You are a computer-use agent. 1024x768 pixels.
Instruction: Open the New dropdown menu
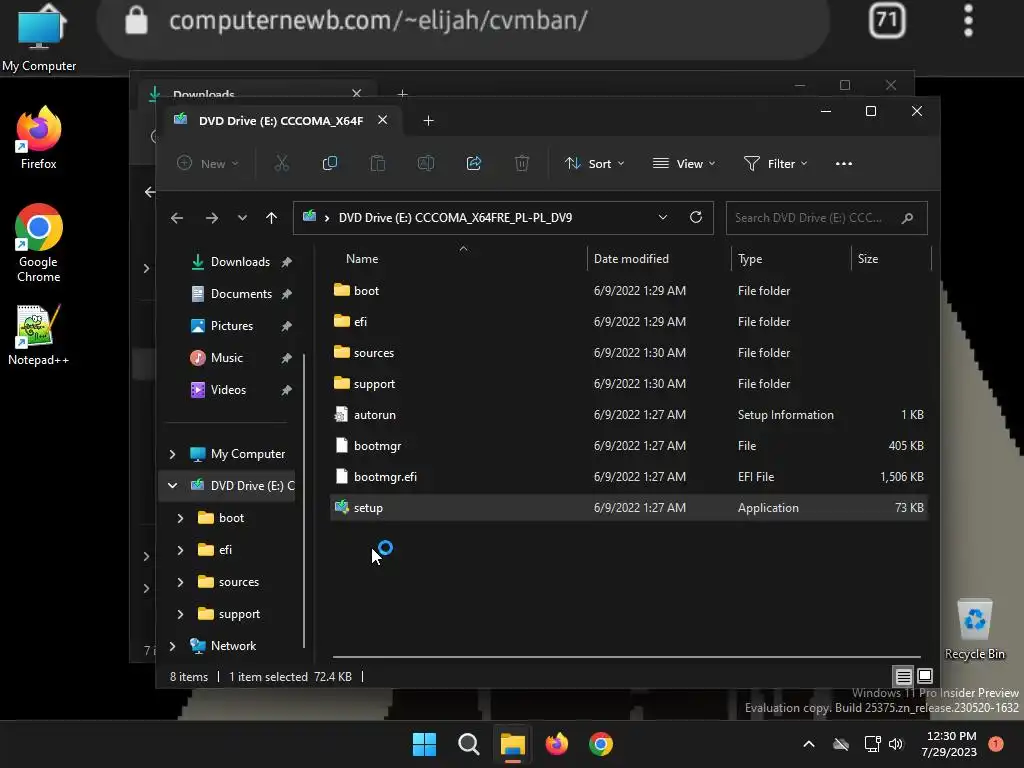(208, 163)
